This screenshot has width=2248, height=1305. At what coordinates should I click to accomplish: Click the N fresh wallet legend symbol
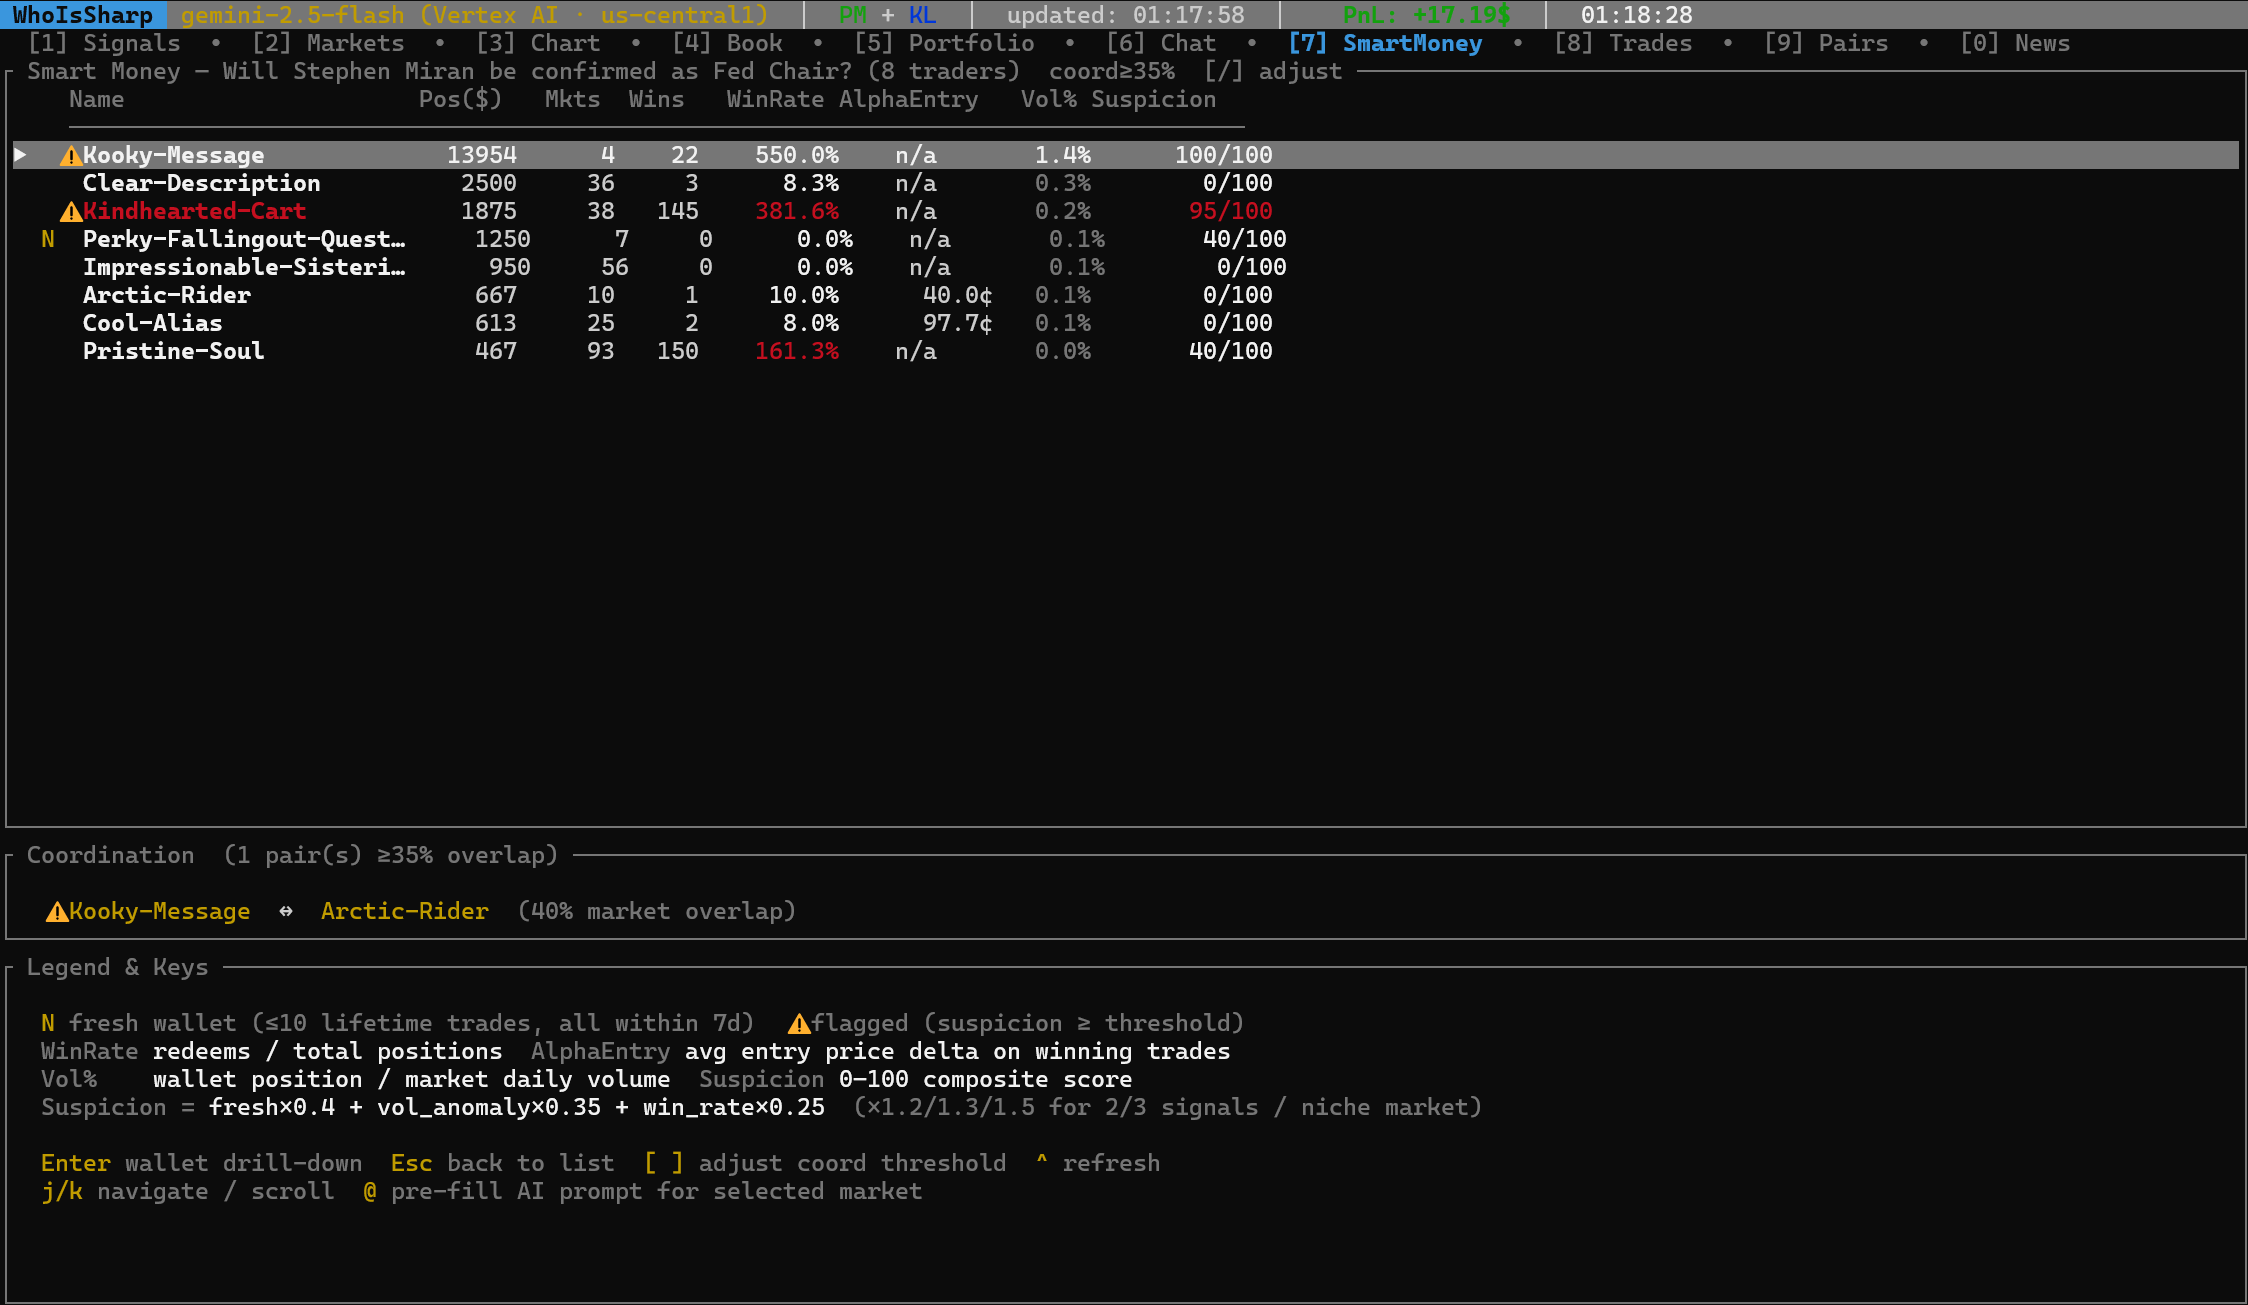coord(48,1024)
